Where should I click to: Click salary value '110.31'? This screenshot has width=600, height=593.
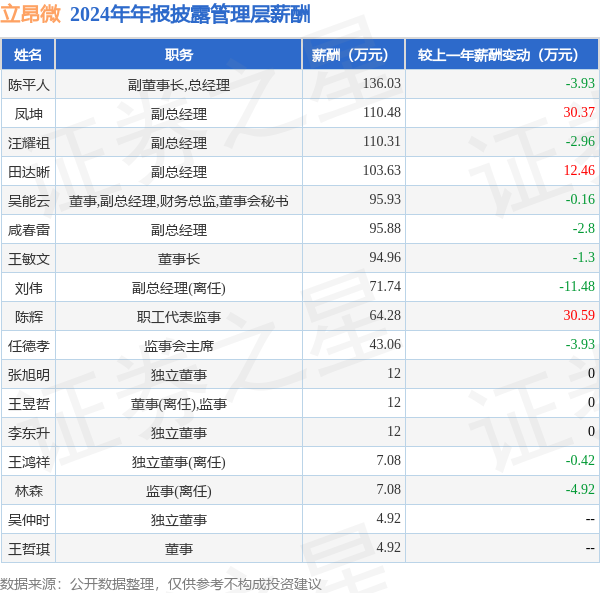(382, 141)
